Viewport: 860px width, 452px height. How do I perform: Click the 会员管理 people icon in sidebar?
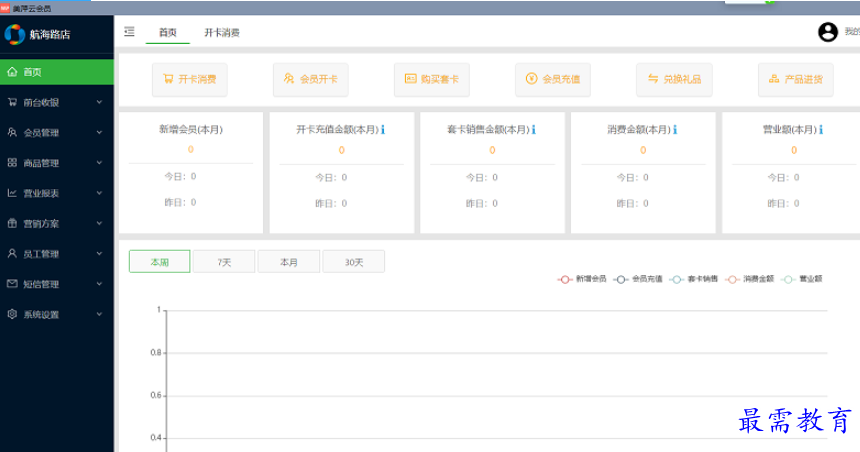[12, 132]
